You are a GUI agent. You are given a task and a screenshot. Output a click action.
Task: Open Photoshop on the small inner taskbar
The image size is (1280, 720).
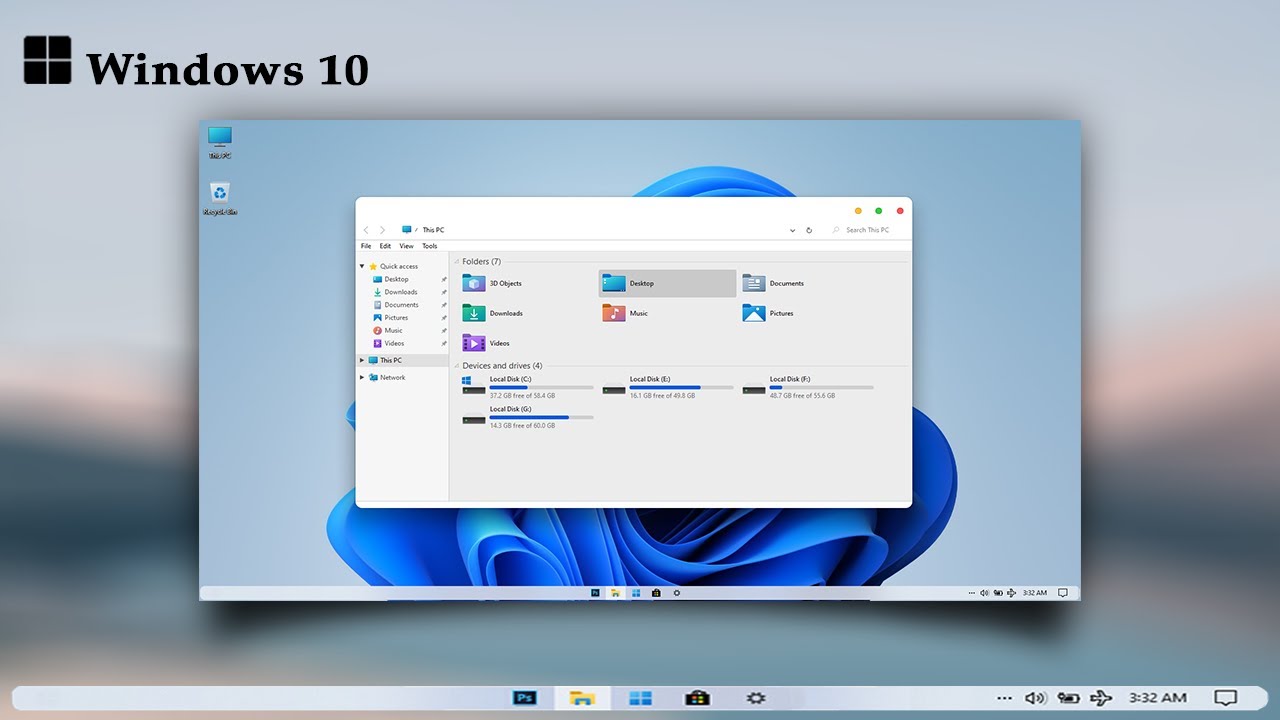[595, 593]
